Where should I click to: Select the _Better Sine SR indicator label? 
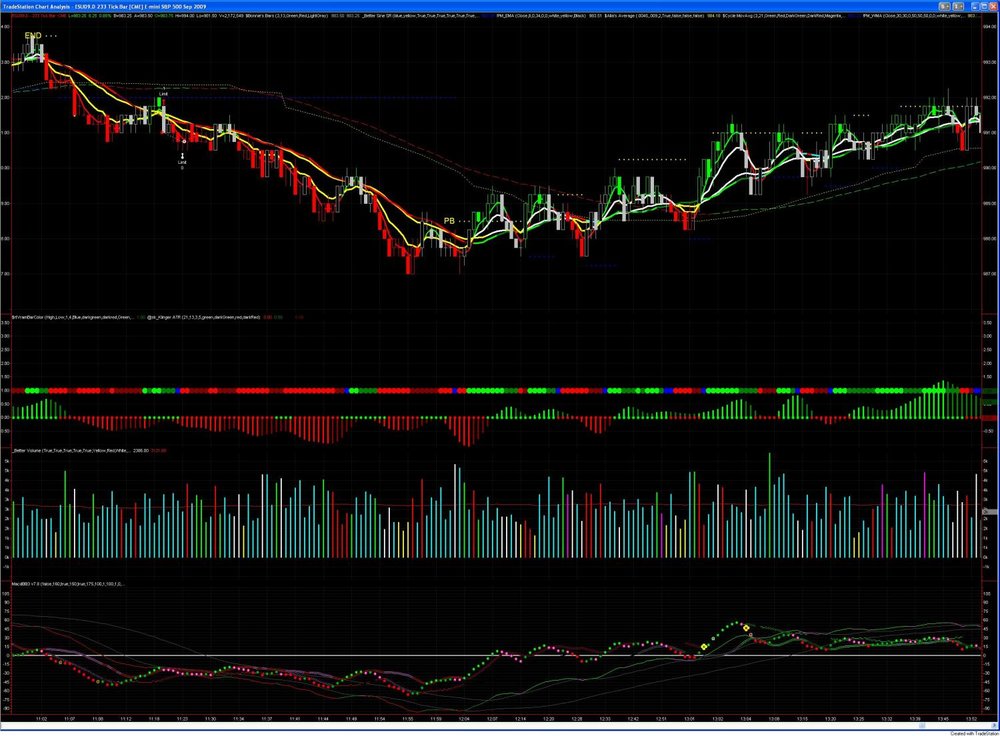tap(421, 15)
